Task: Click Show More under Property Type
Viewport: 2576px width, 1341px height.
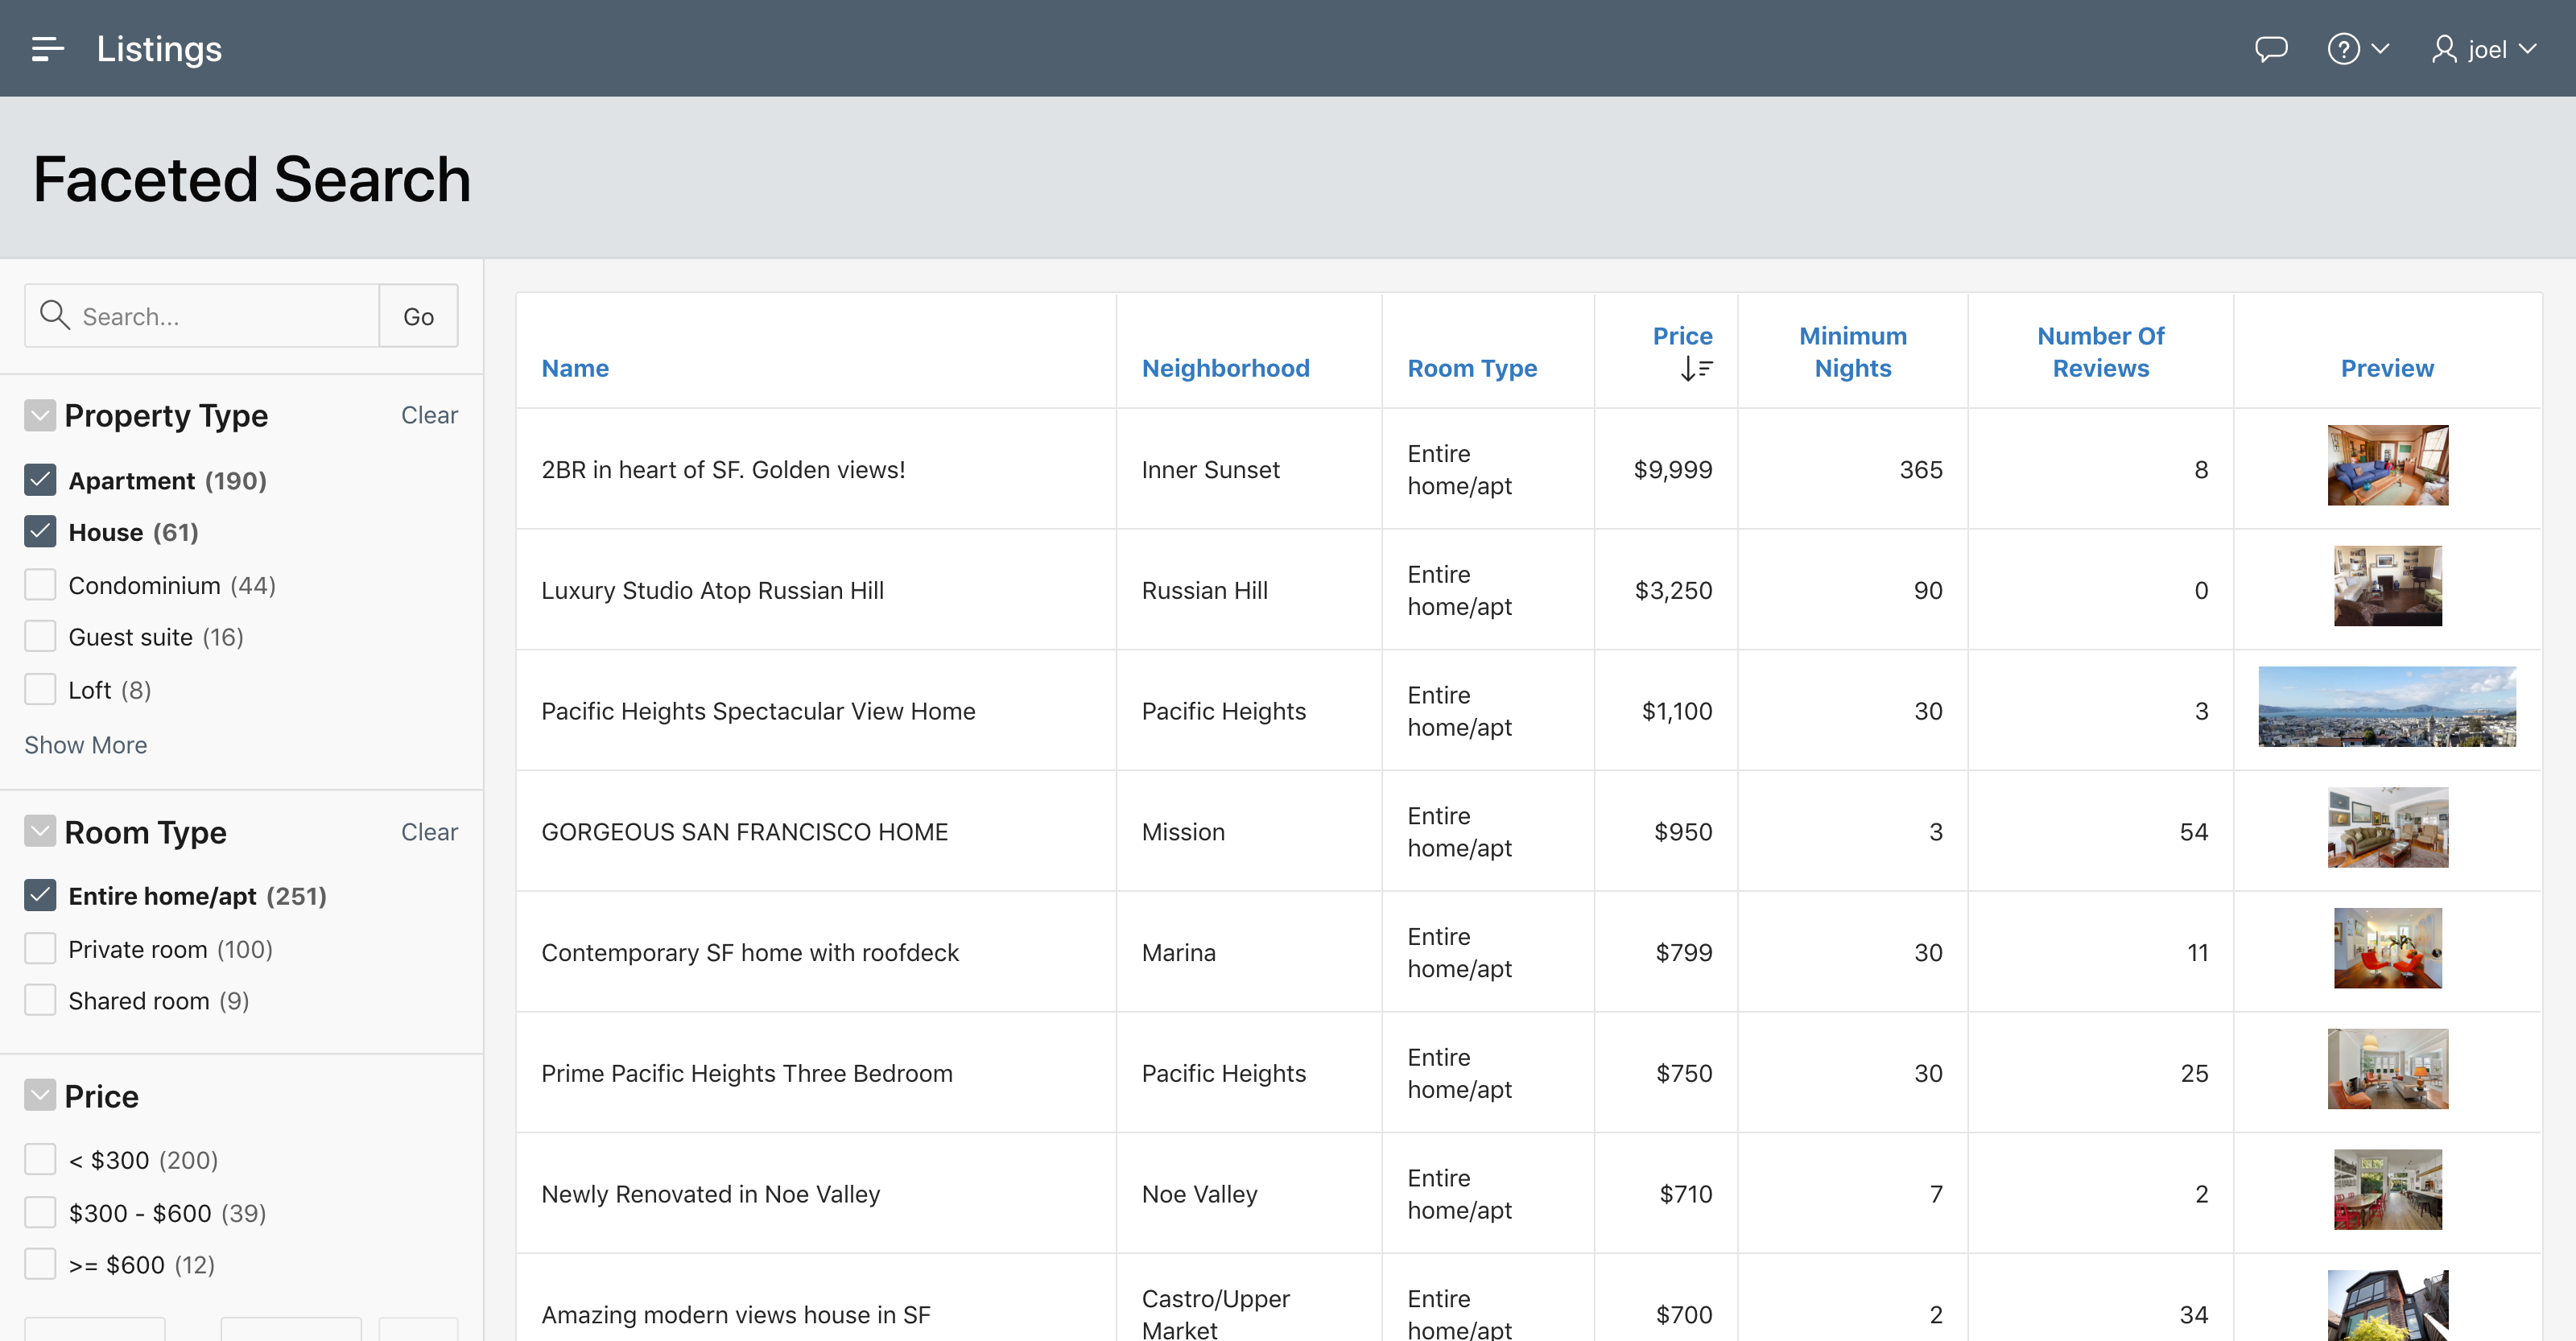Action: tap(85, 745)
